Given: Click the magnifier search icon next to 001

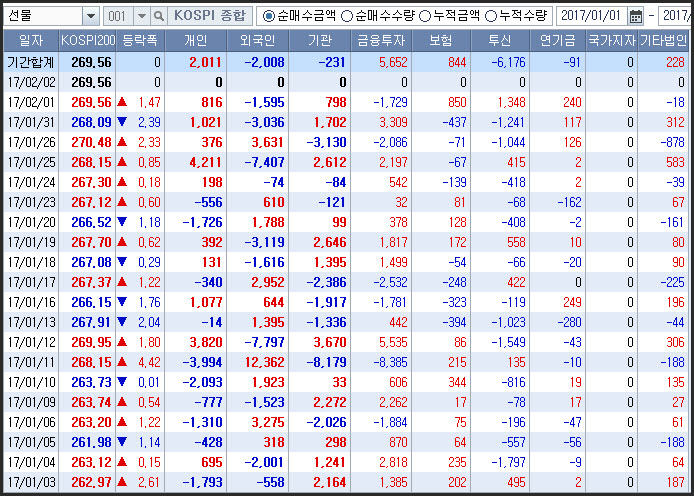Looking at the screenshot, I should coord(158,16).
